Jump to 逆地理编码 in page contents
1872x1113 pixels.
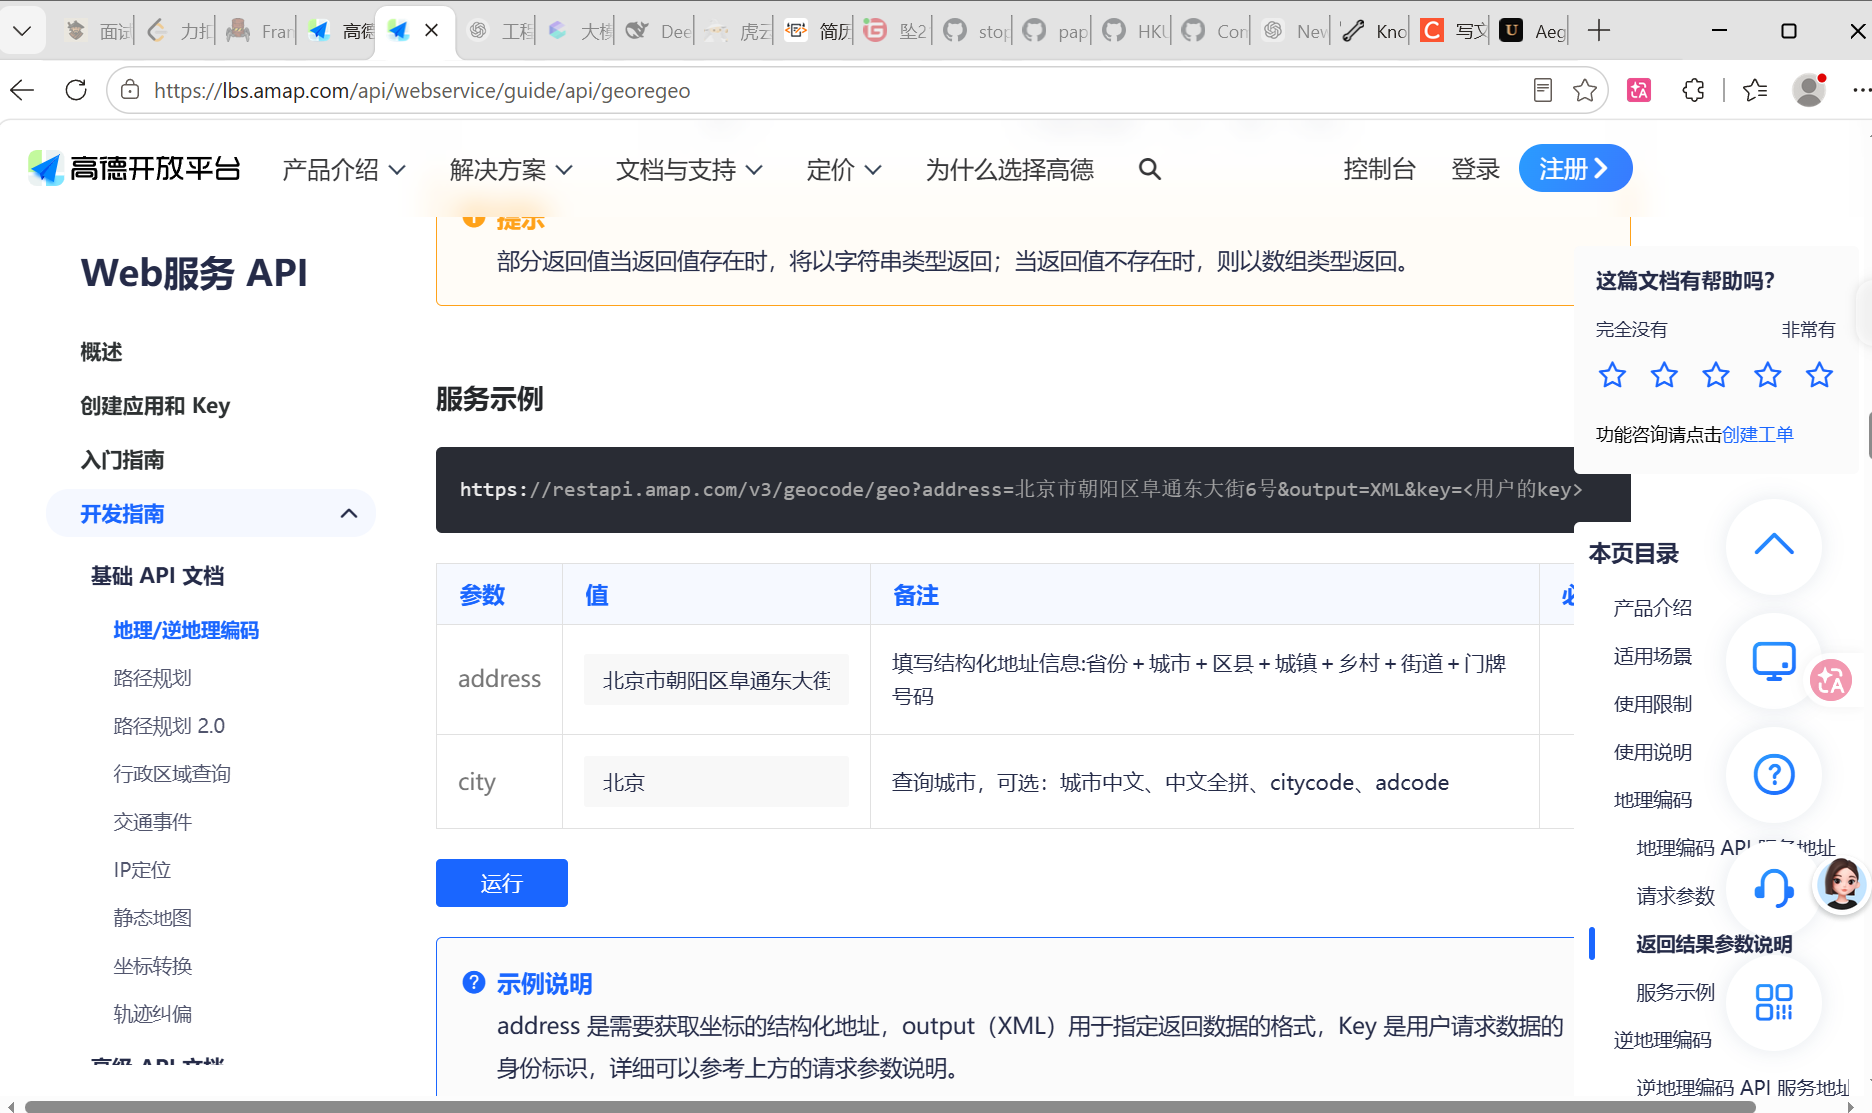click(1662, 1040)
